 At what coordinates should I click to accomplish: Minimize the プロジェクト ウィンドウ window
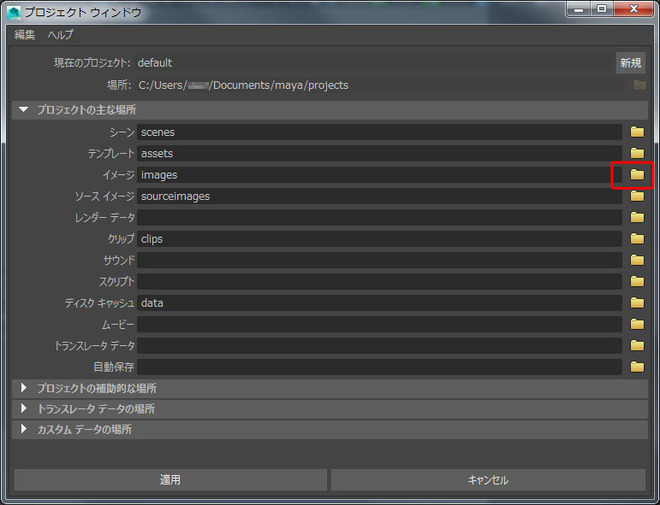coord(579,9)
